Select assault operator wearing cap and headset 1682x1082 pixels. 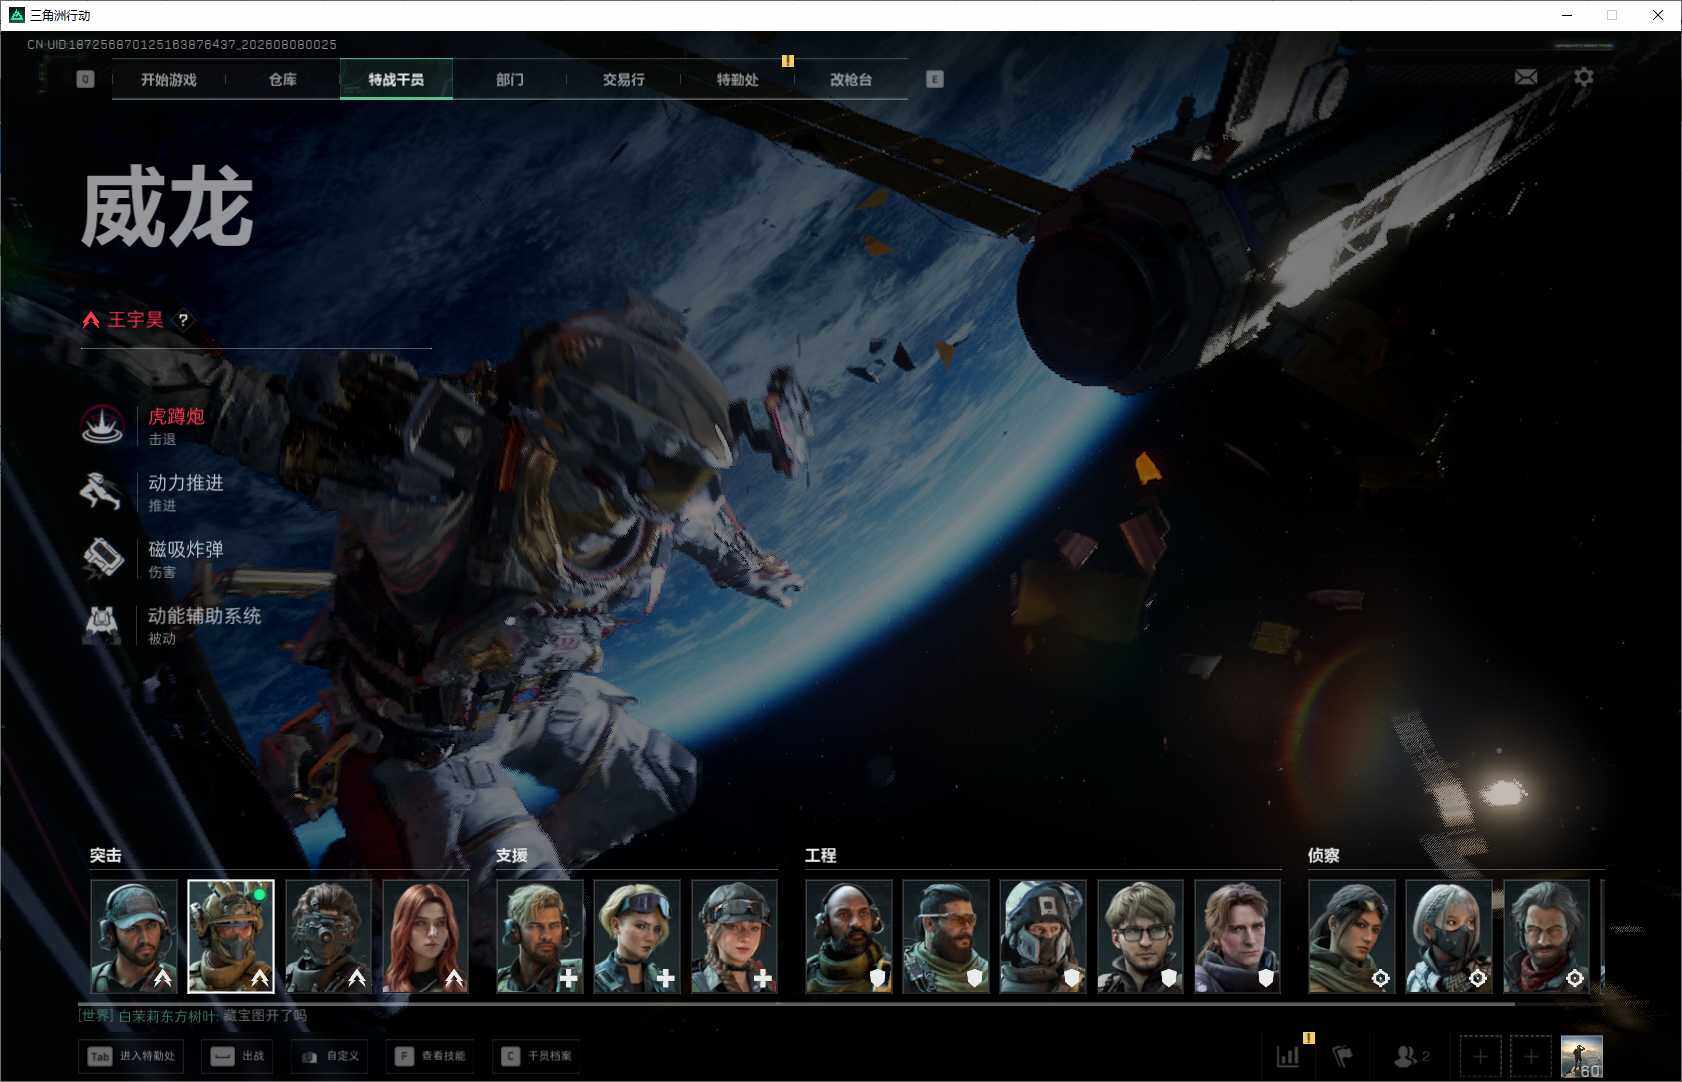[x=134, y=936]
